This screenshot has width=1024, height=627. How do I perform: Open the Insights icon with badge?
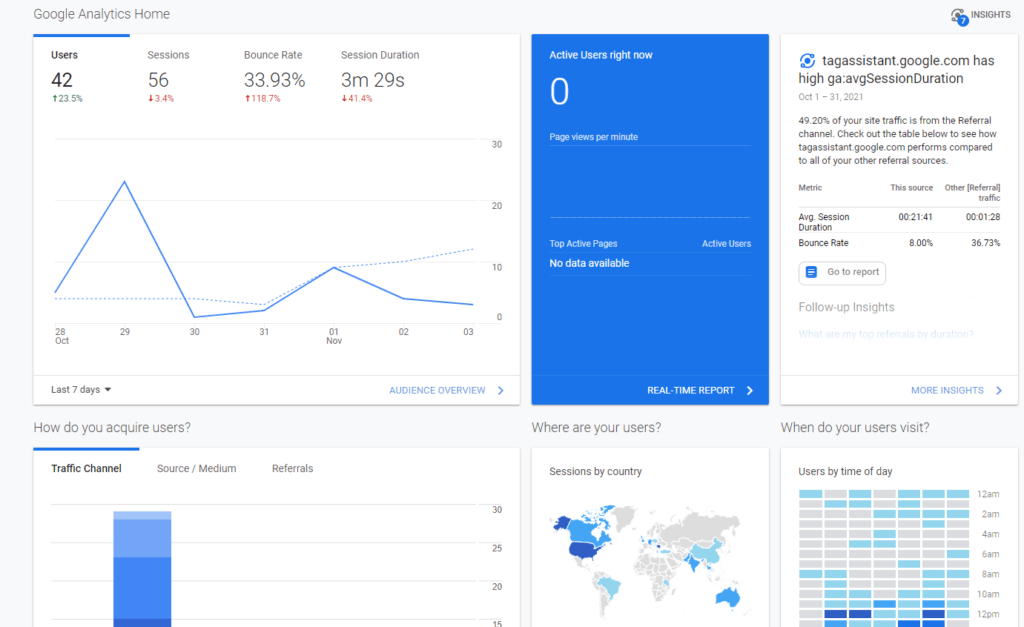pyautogui.click(x=959, y=16)
